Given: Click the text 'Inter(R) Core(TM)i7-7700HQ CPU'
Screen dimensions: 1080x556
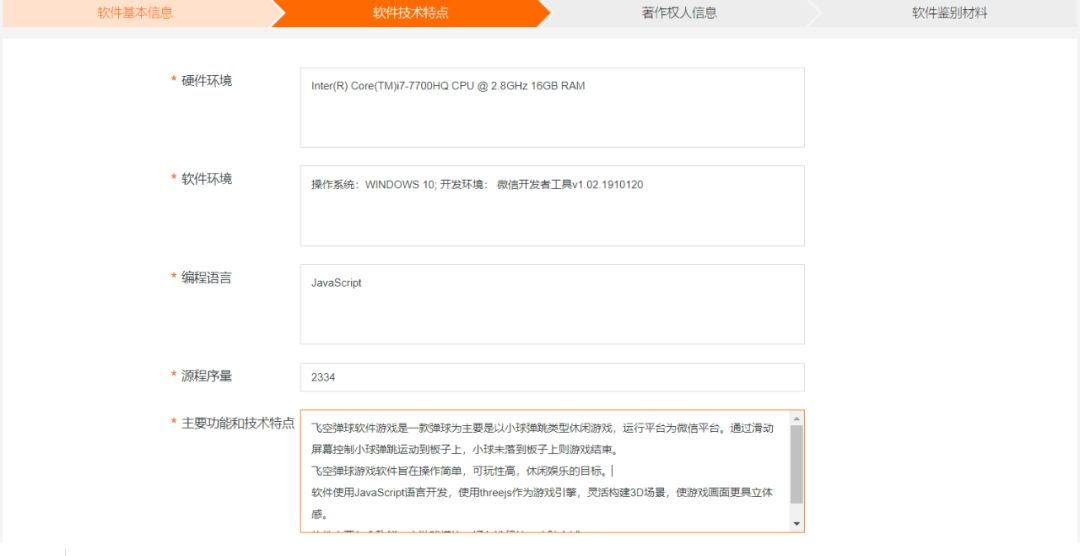Looking at the screenshot, I should point(393,86).
